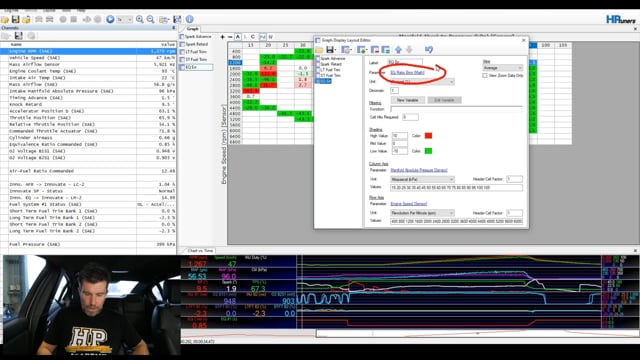
Task: Open EQ Ratio Error (Math) parameter link
Action: (x=407, y=72)
